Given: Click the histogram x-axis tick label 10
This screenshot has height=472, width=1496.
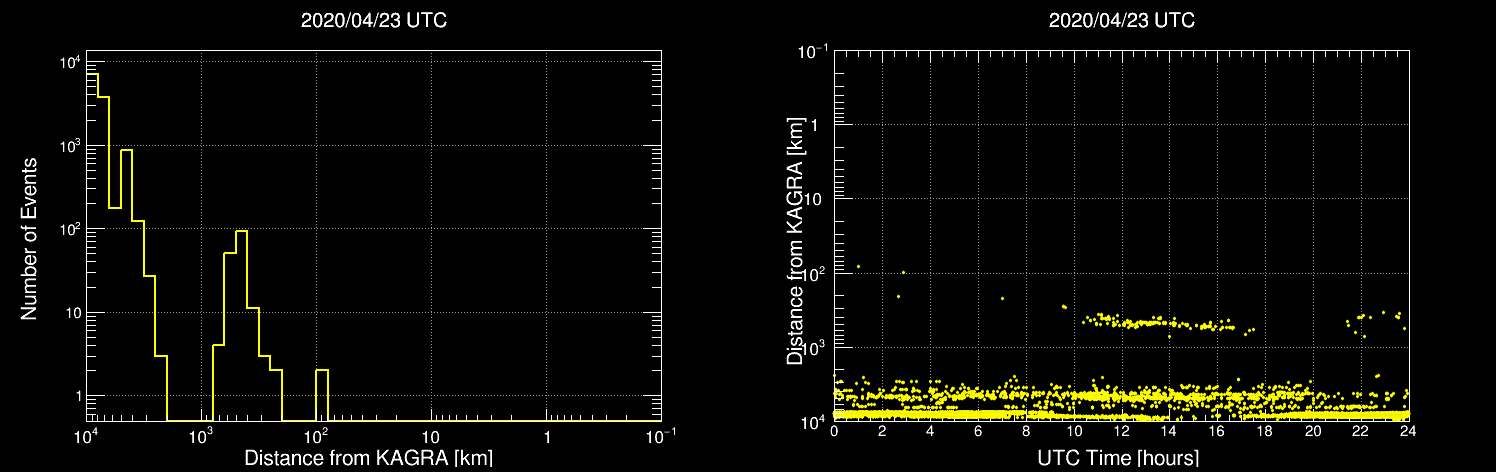Looking at the screenshot, I should tap(431, 439).
